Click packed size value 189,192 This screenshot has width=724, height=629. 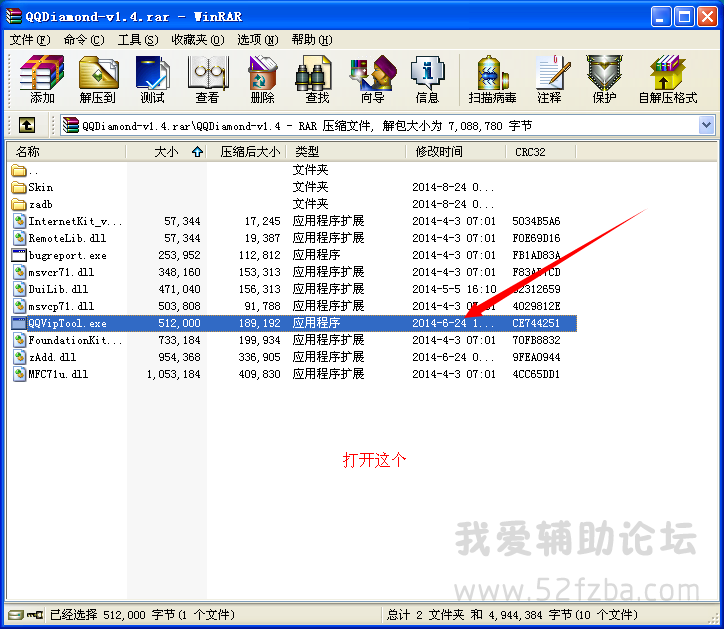[259, 323]
